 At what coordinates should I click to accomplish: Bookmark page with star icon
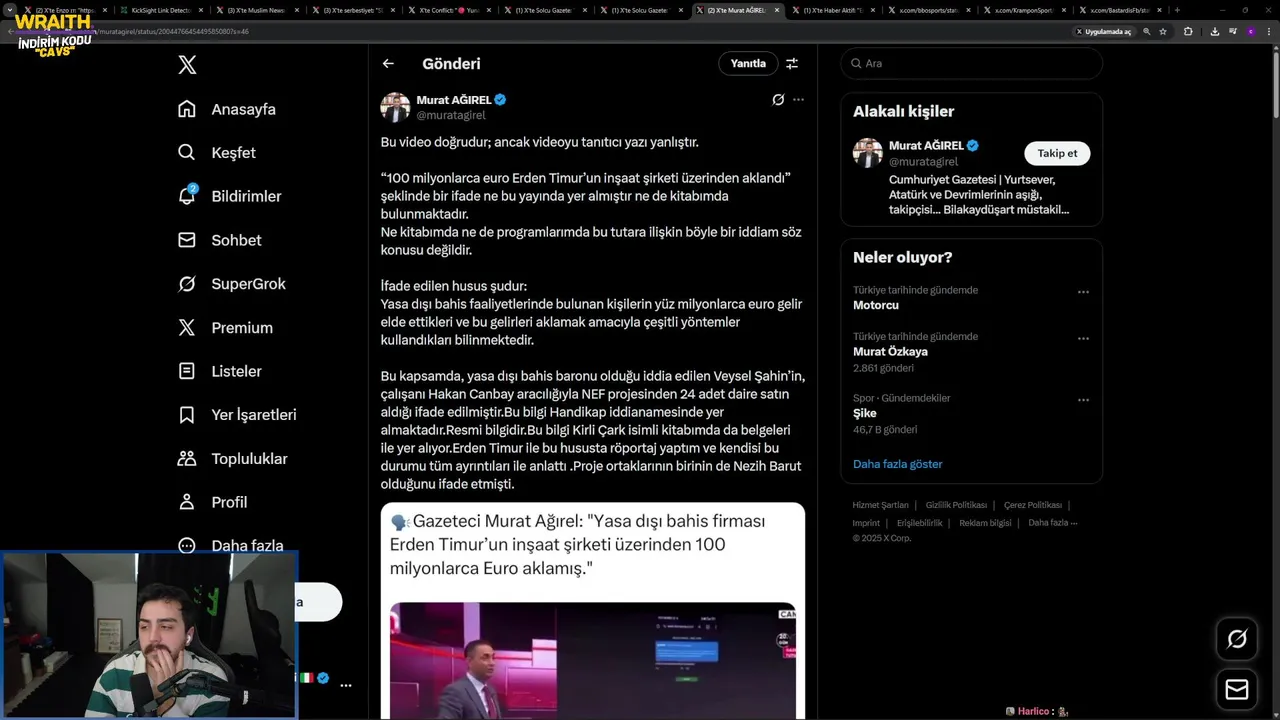pos(1163,31)
